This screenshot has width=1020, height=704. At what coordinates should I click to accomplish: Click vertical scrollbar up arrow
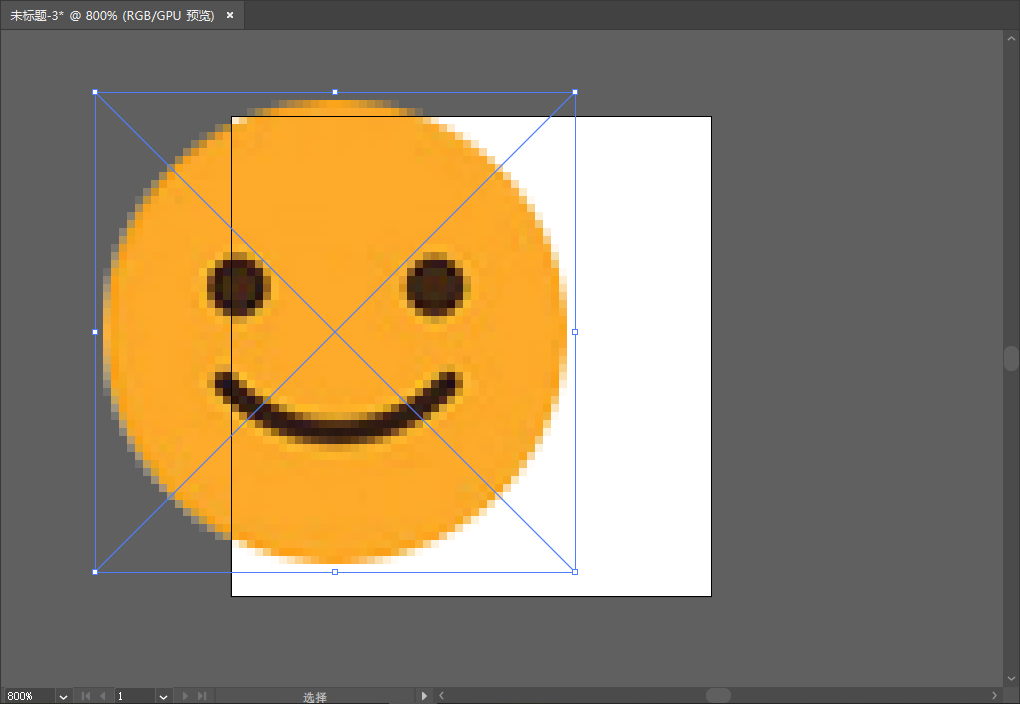1011,39
